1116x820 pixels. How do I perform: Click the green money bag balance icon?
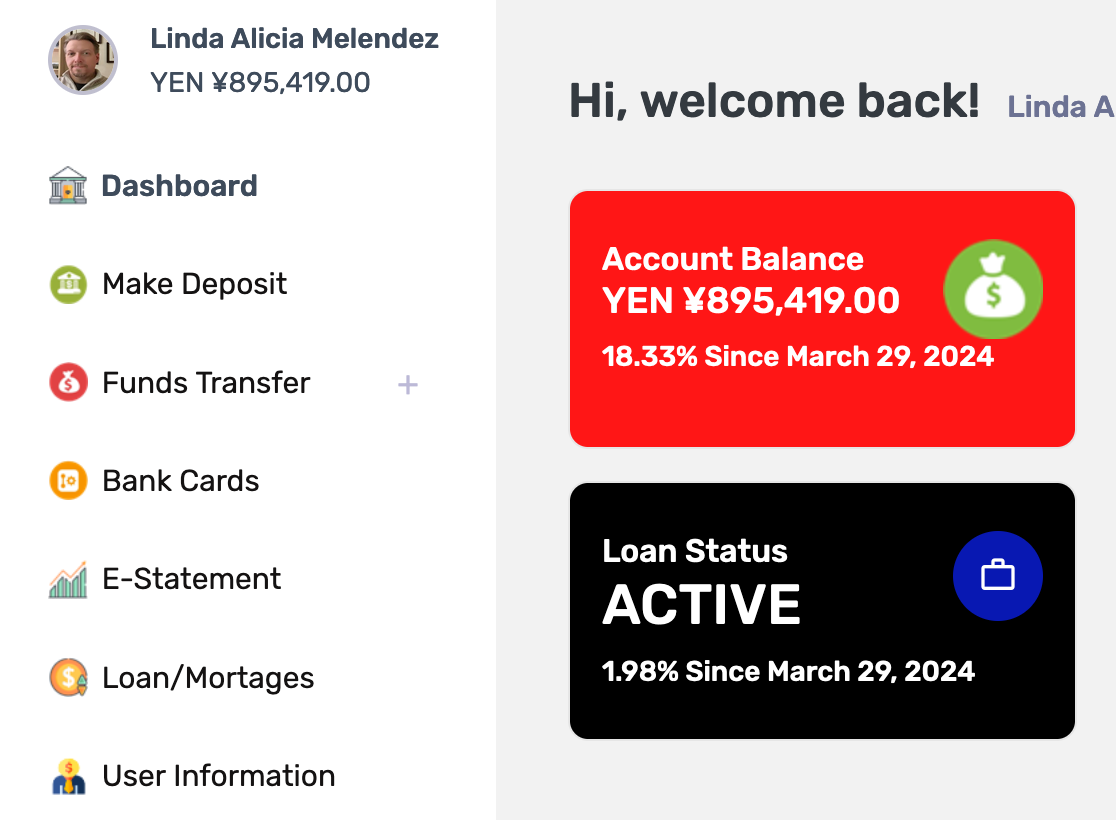pyautogui.click(x=994, y=290)
